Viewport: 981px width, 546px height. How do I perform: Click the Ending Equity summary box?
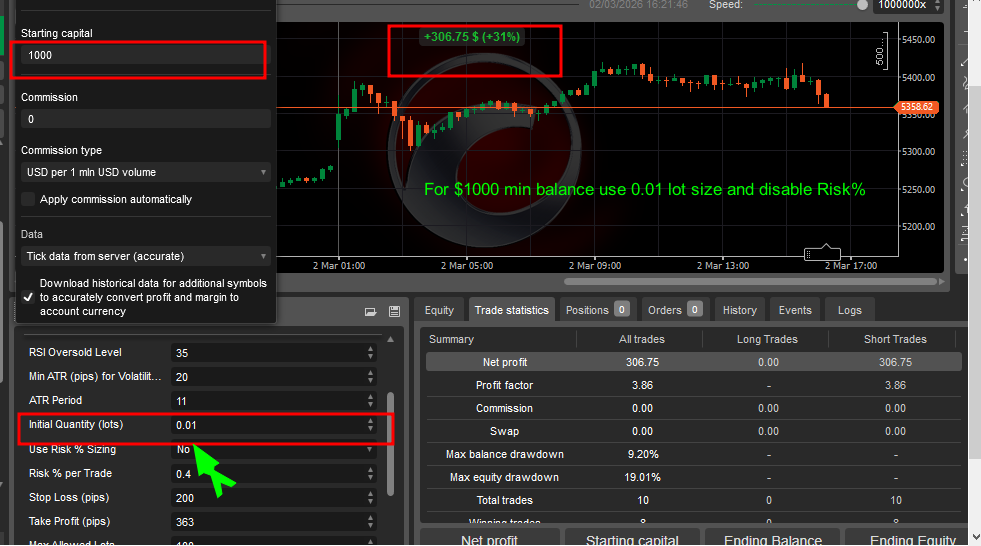coord(907,537)
